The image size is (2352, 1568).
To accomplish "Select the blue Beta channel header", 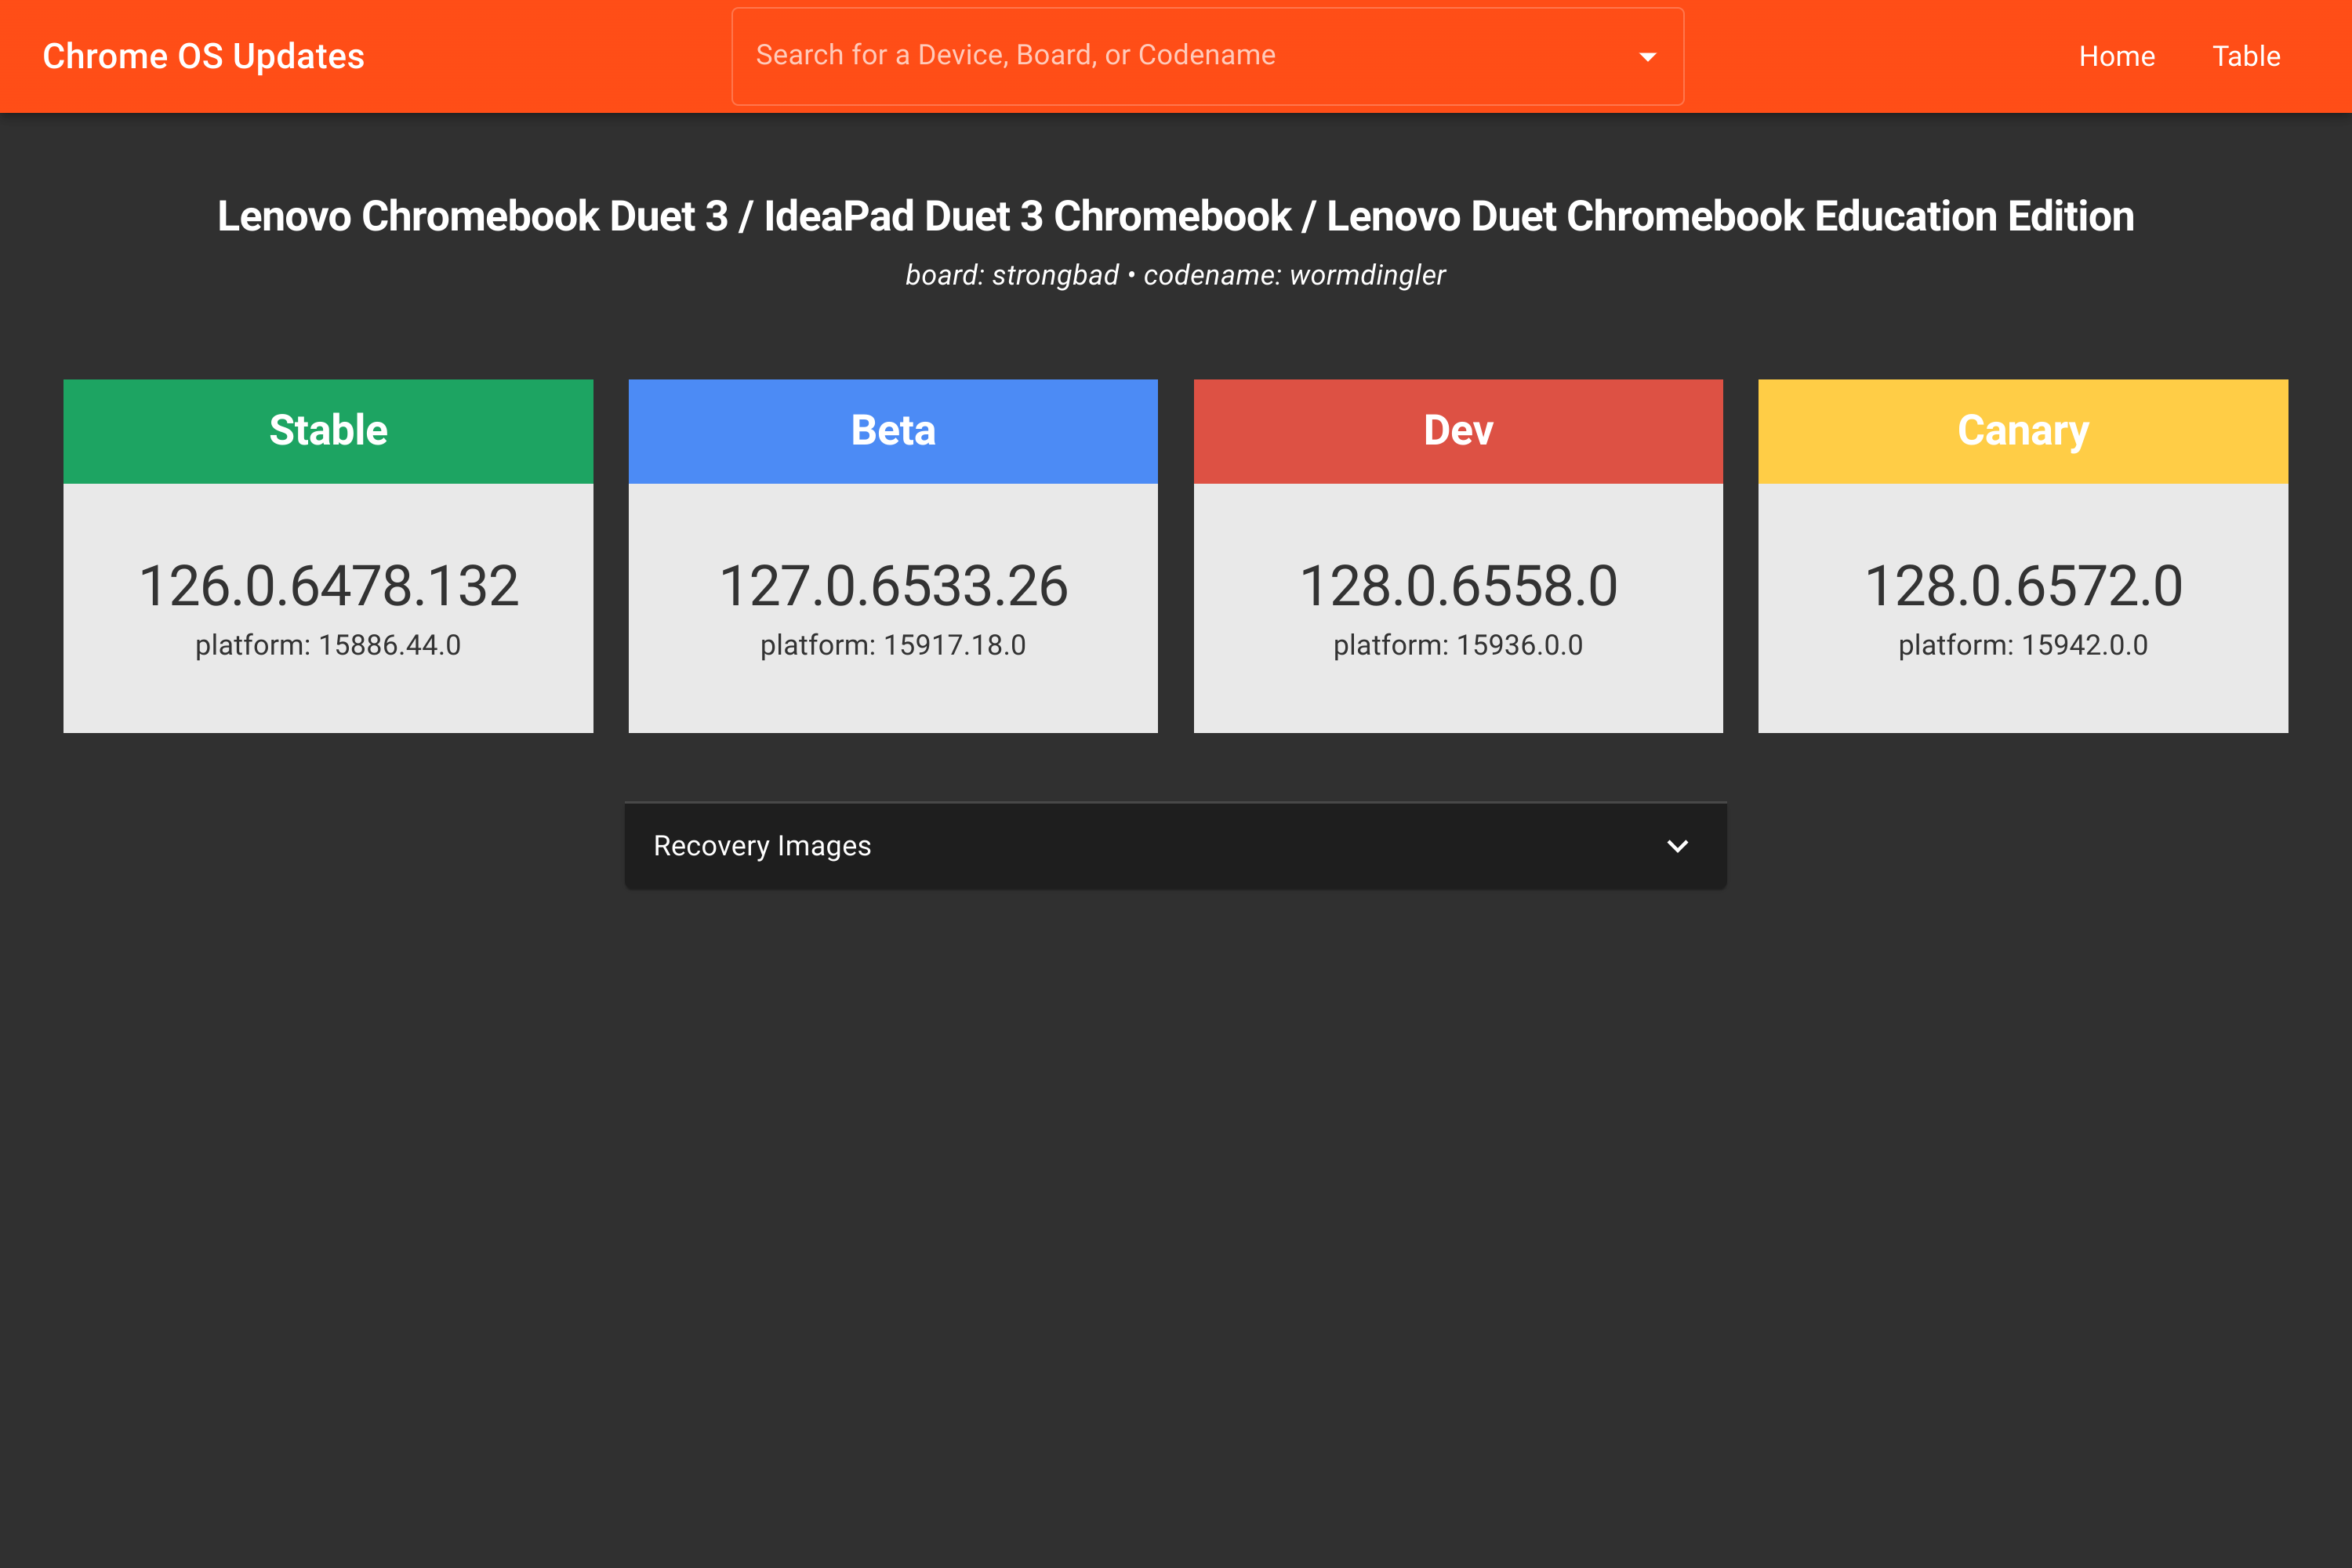I will [x=893, y=431].
